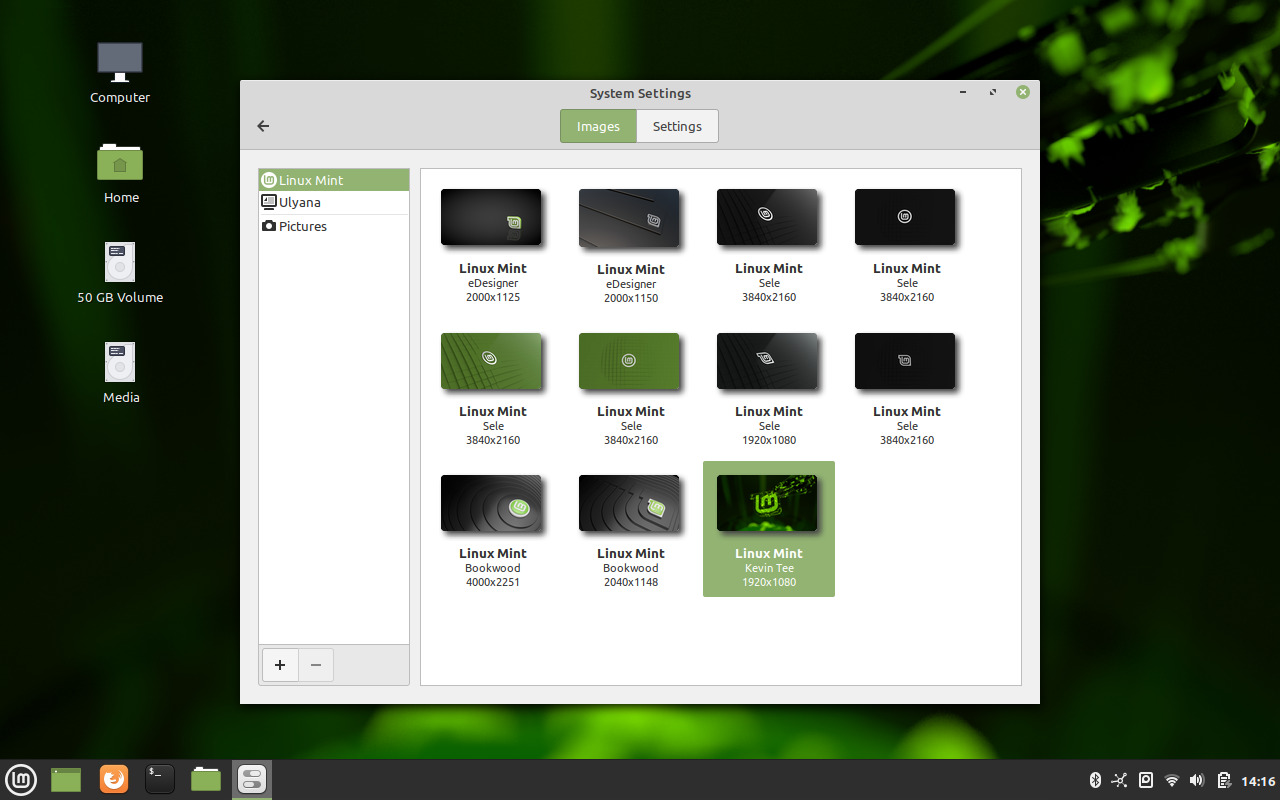
Task: Click the screen recorder tray icon beside Wi-Fi
Action: 1146,781
